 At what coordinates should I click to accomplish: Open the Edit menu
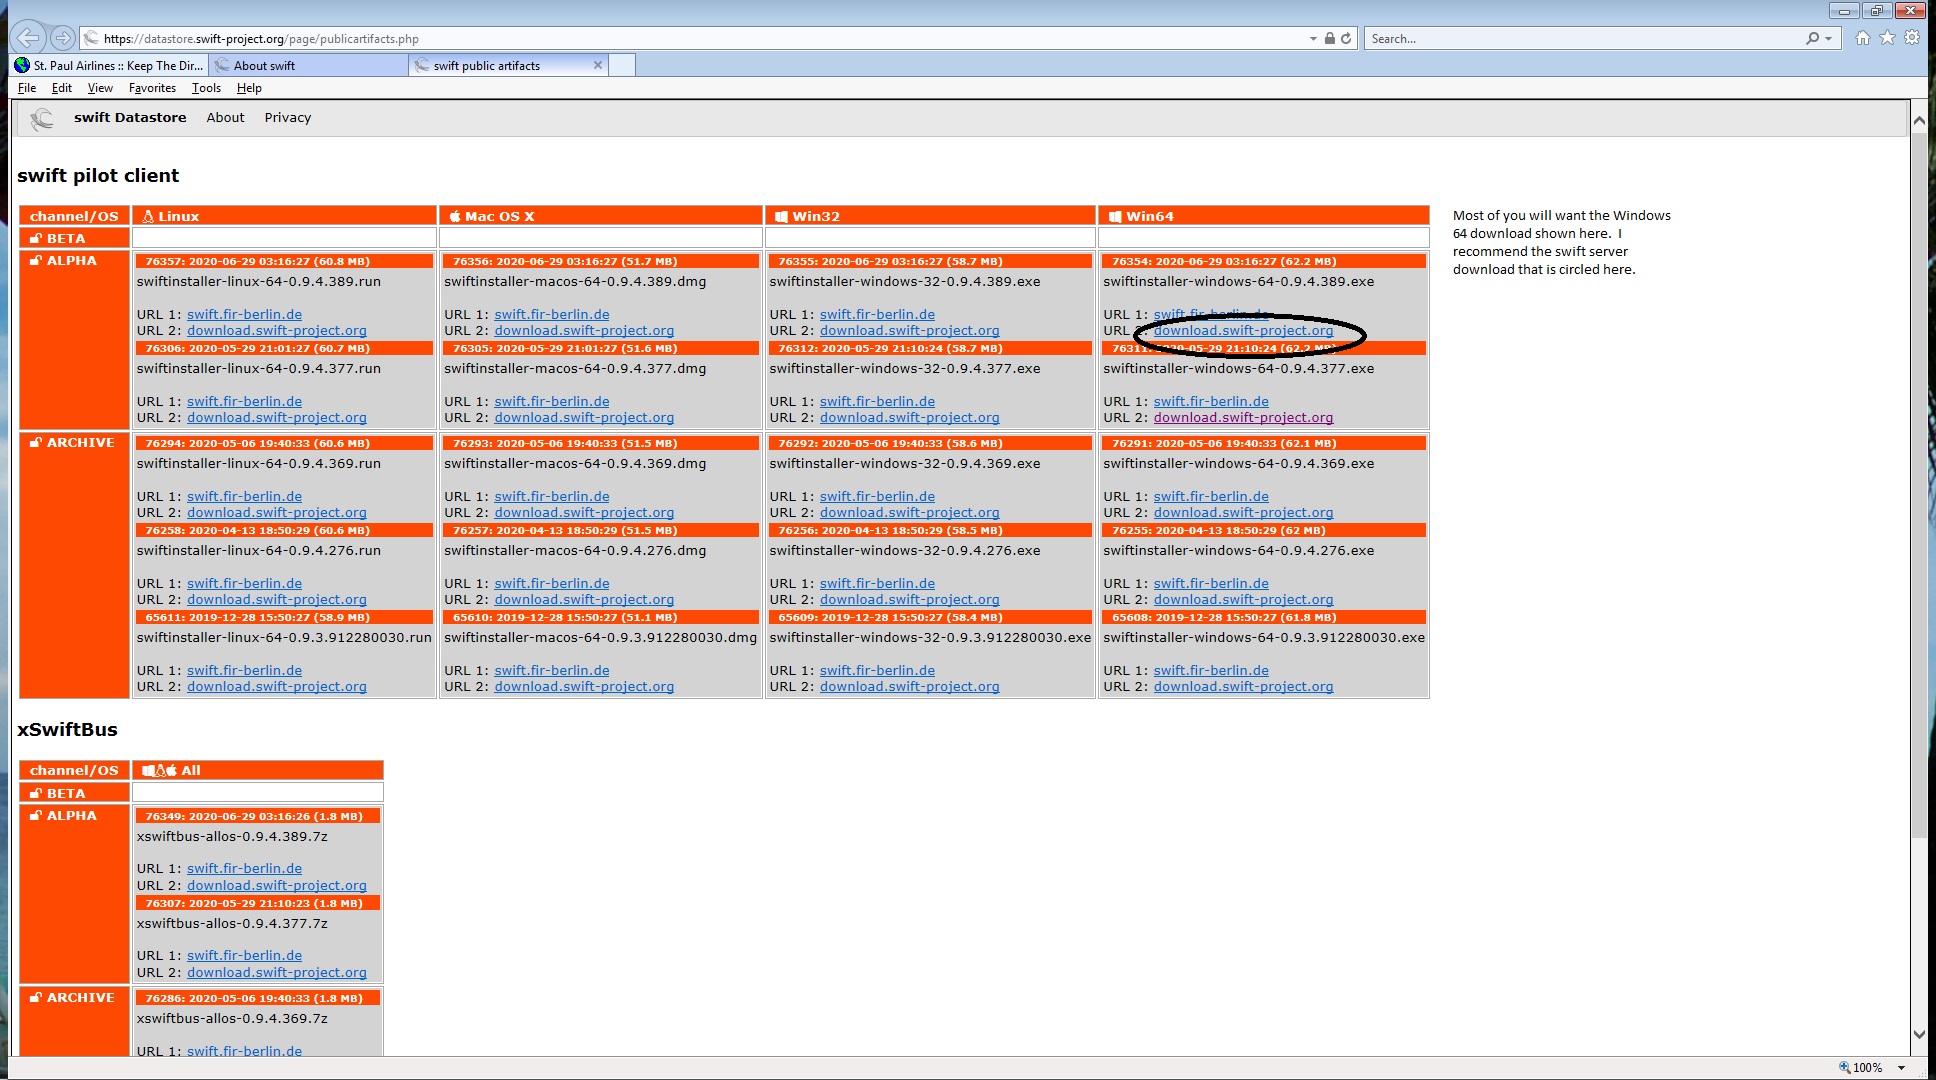[x=62, y=88]
